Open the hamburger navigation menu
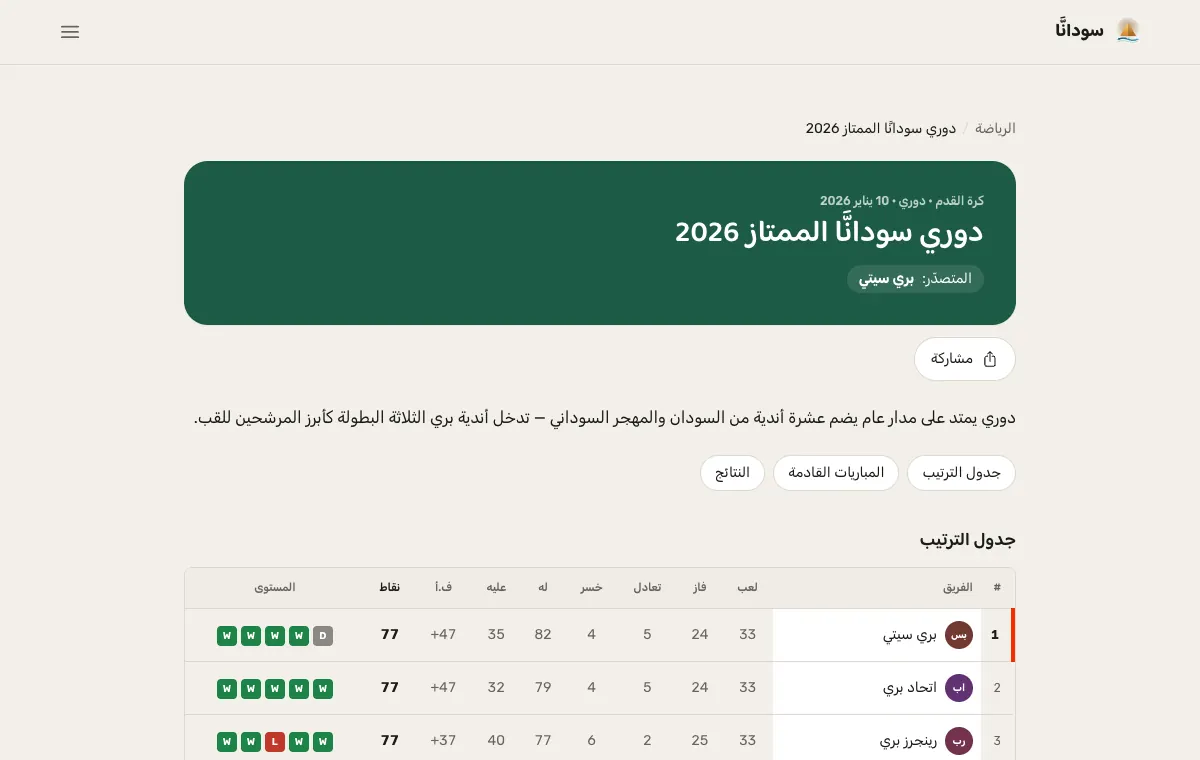Viewport: 1200px width, 760px height. click(x=70, y=32)
